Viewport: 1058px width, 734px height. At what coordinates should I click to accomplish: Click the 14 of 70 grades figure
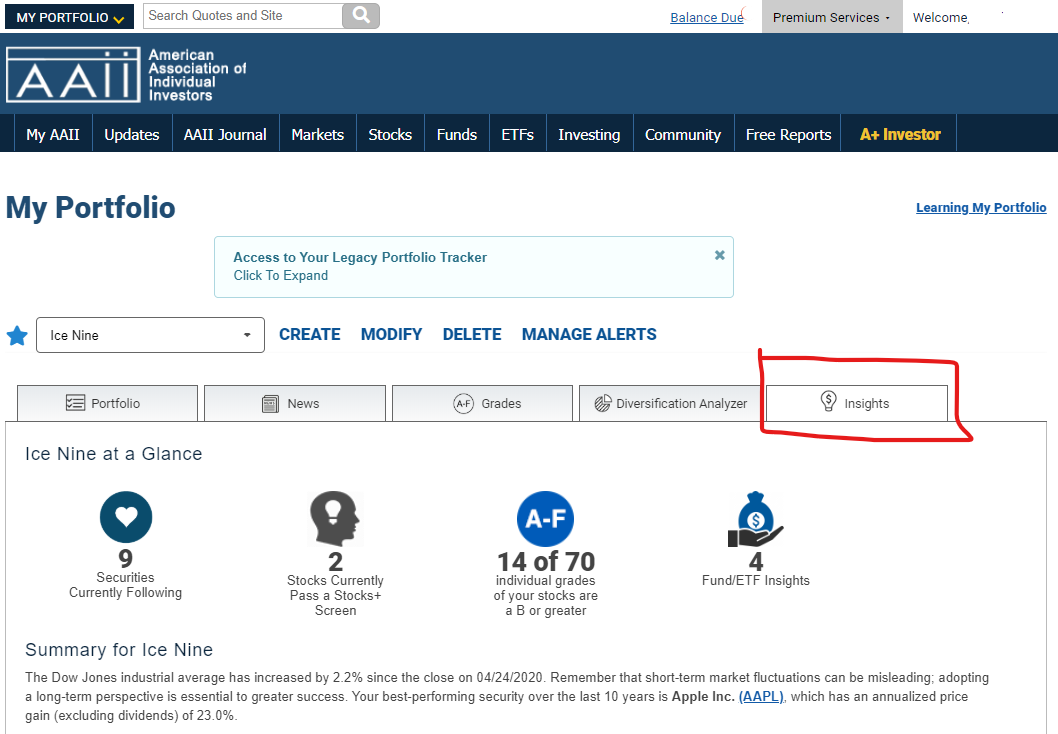pos(546,561)
